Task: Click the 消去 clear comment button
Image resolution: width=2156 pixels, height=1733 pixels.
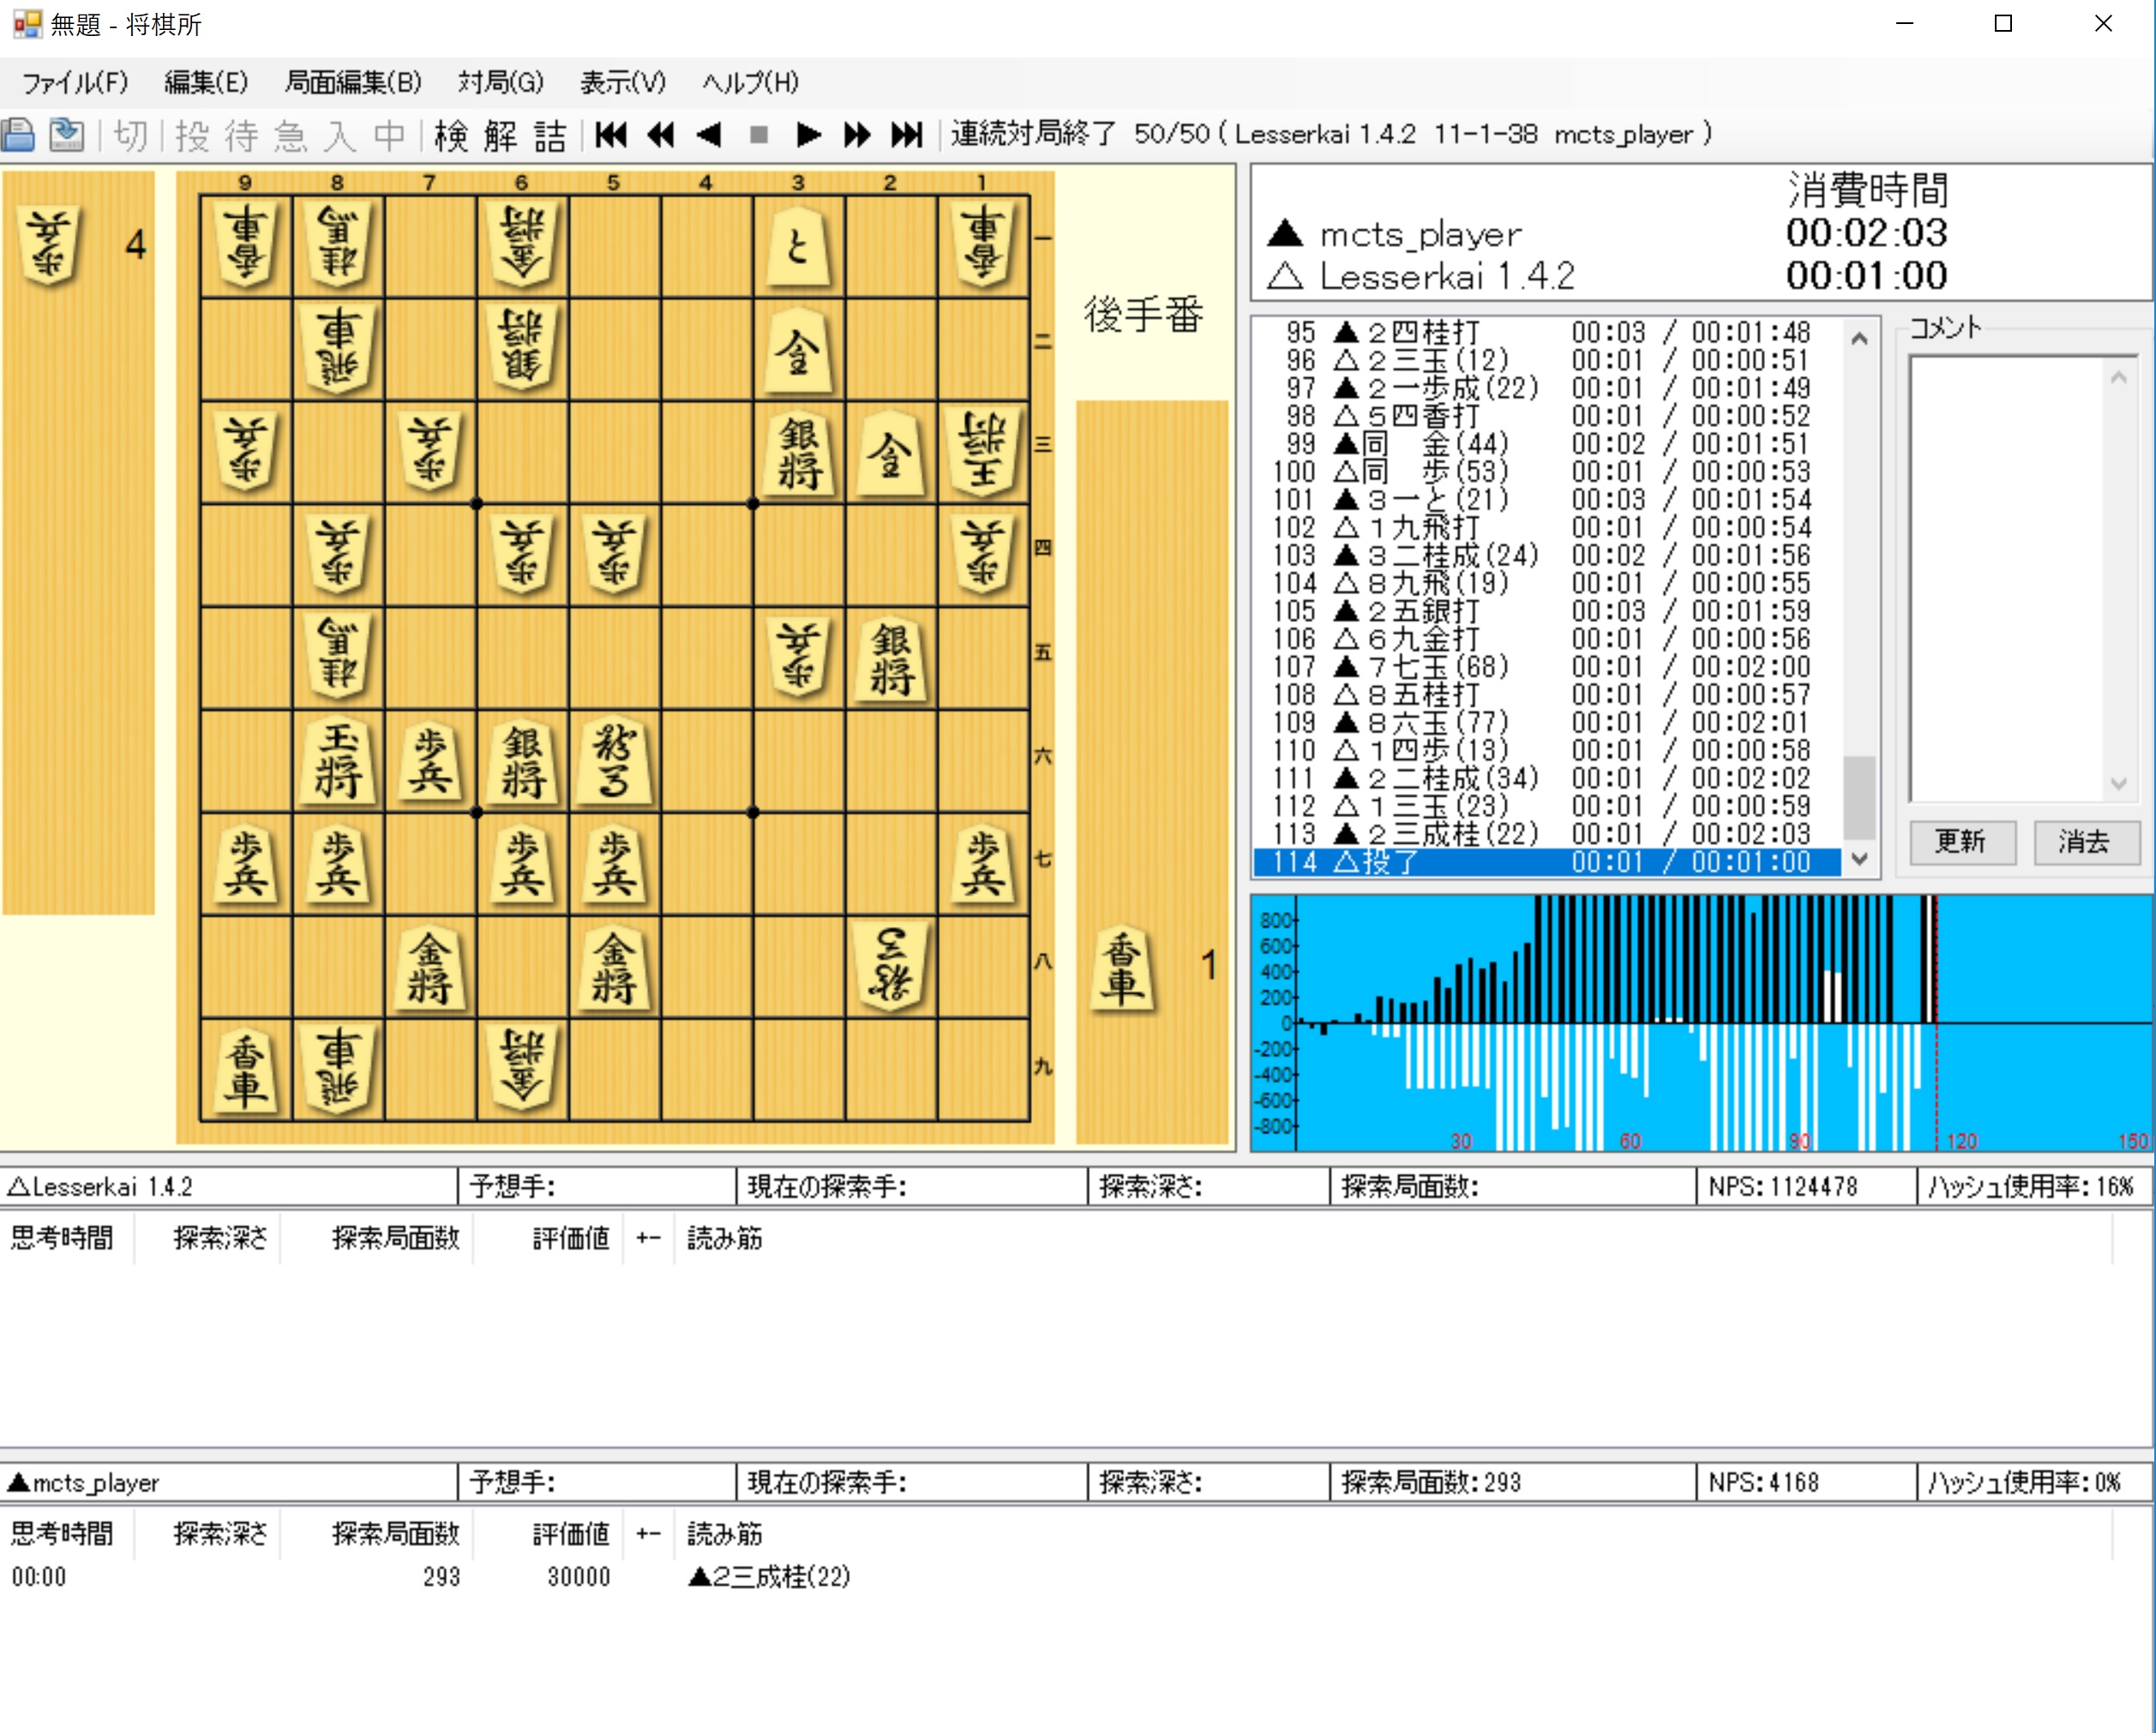Action: [x=2084, y=841]
